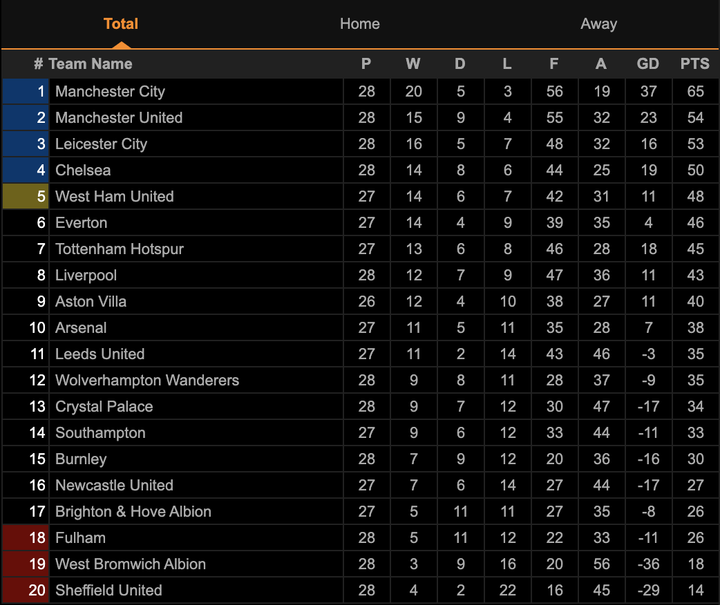Image resolution: width=720 pixels, height=605 pixels.
Task: Open Leicester City team page
Action: pyautogui.click(x=101, y=144)
